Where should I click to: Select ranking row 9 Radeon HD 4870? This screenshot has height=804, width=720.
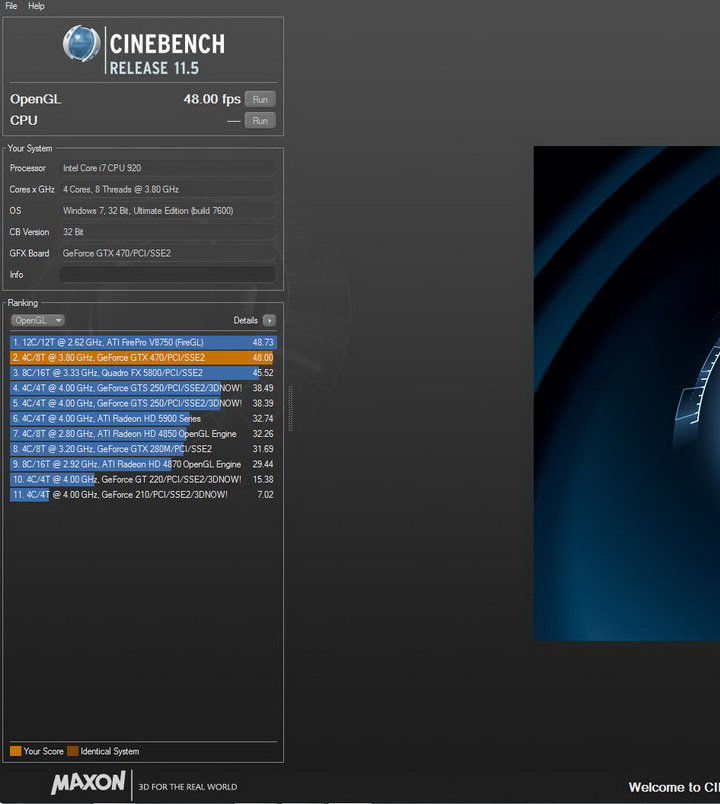[x=143, y=464]
